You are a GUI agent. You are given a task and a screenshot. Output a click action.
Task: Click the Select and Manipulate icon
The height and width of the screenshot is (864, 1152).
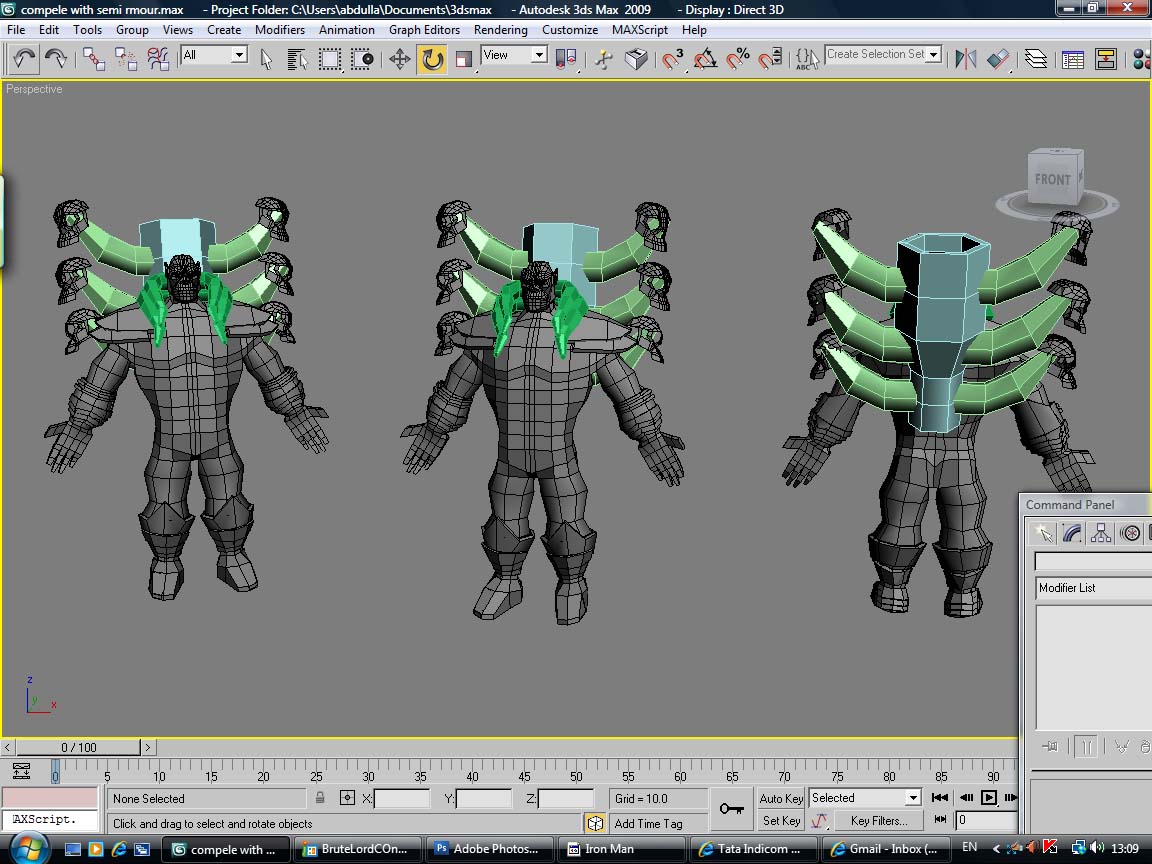[x=604, y=58]
